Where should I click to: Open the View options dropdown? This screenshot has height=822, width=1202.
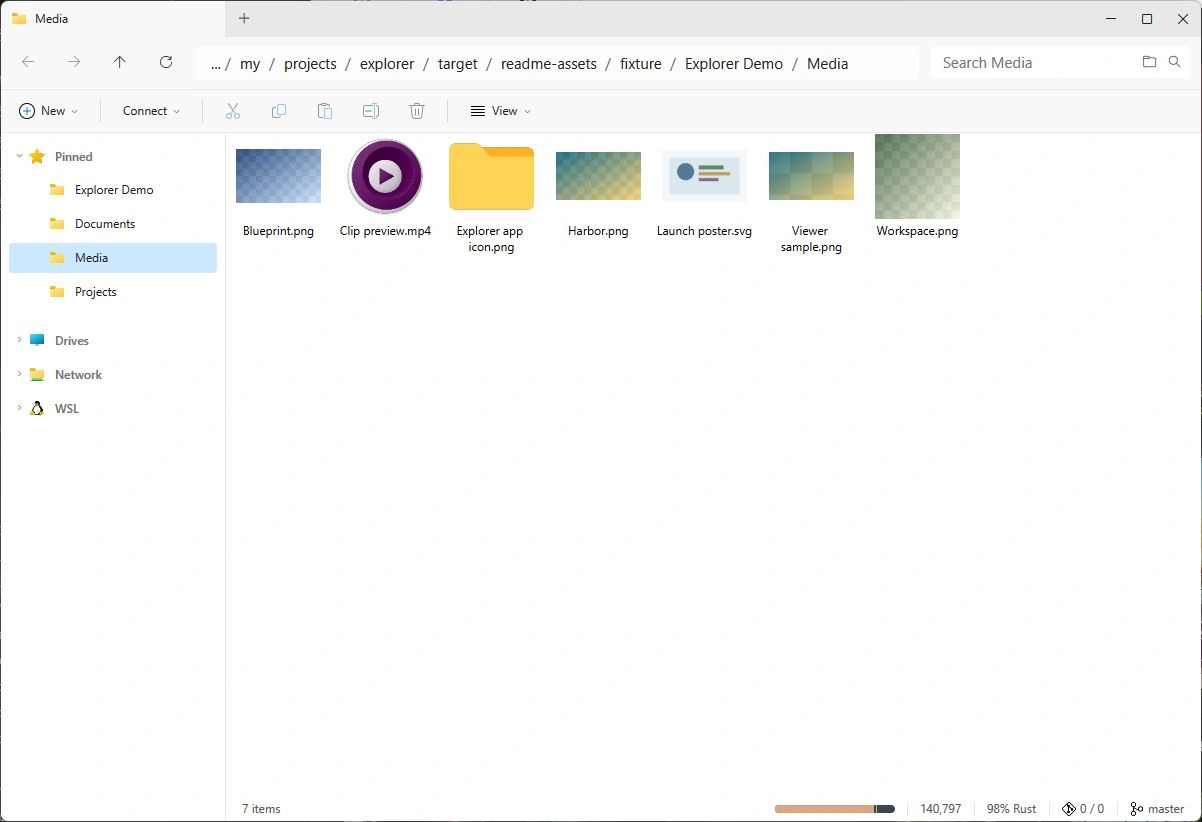tap(500, 111)
